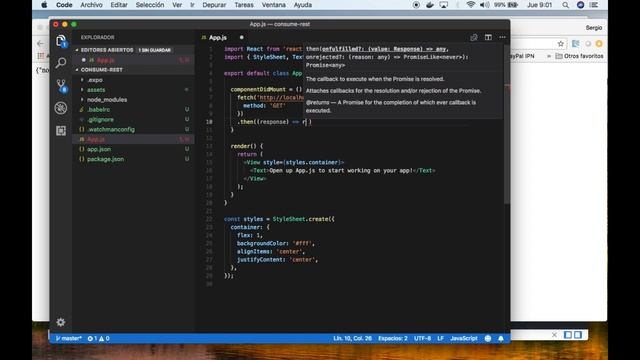Open the Ayuda menu

click(x=303, y=5)
